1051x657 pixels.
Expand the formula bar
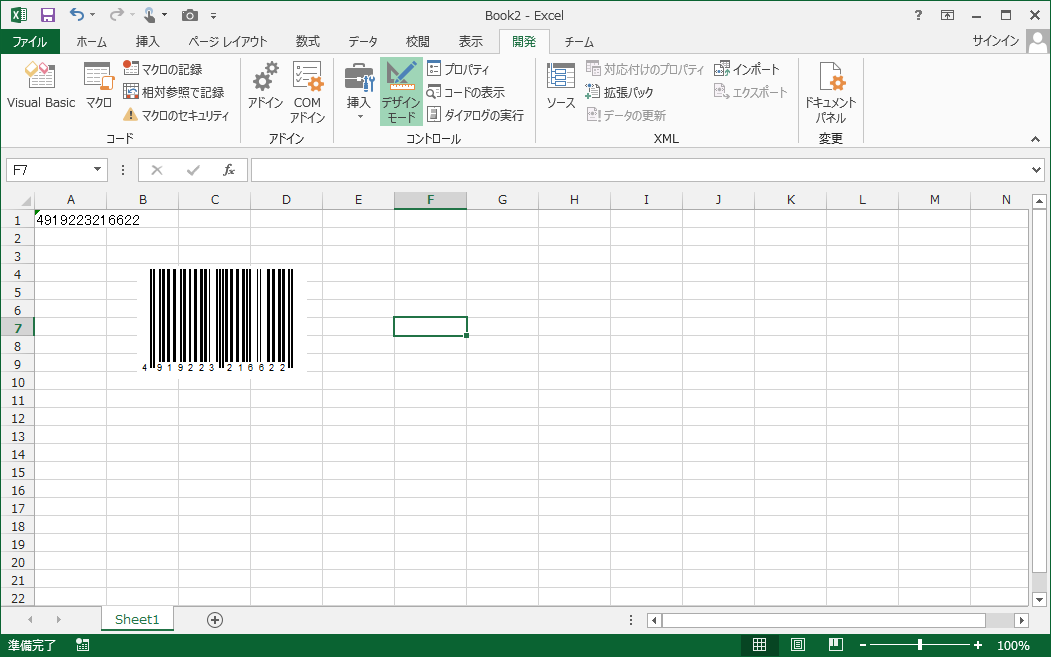(x=1036, y=170)
